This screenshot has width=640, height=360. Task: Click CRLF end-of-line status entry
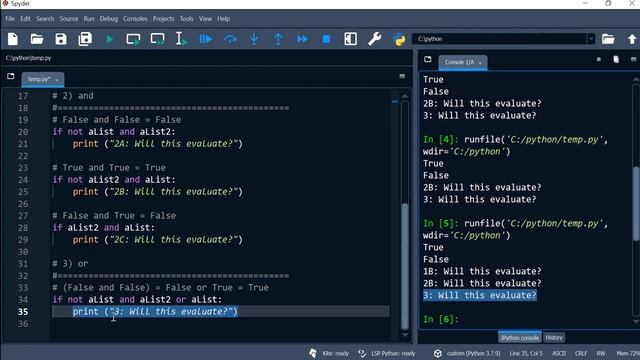(x=581, y=353)
